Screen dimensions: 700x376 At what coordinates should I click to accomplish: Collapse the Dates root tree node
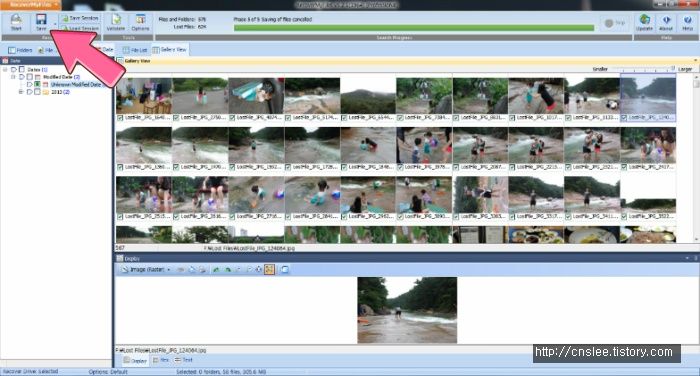point(5,70)
